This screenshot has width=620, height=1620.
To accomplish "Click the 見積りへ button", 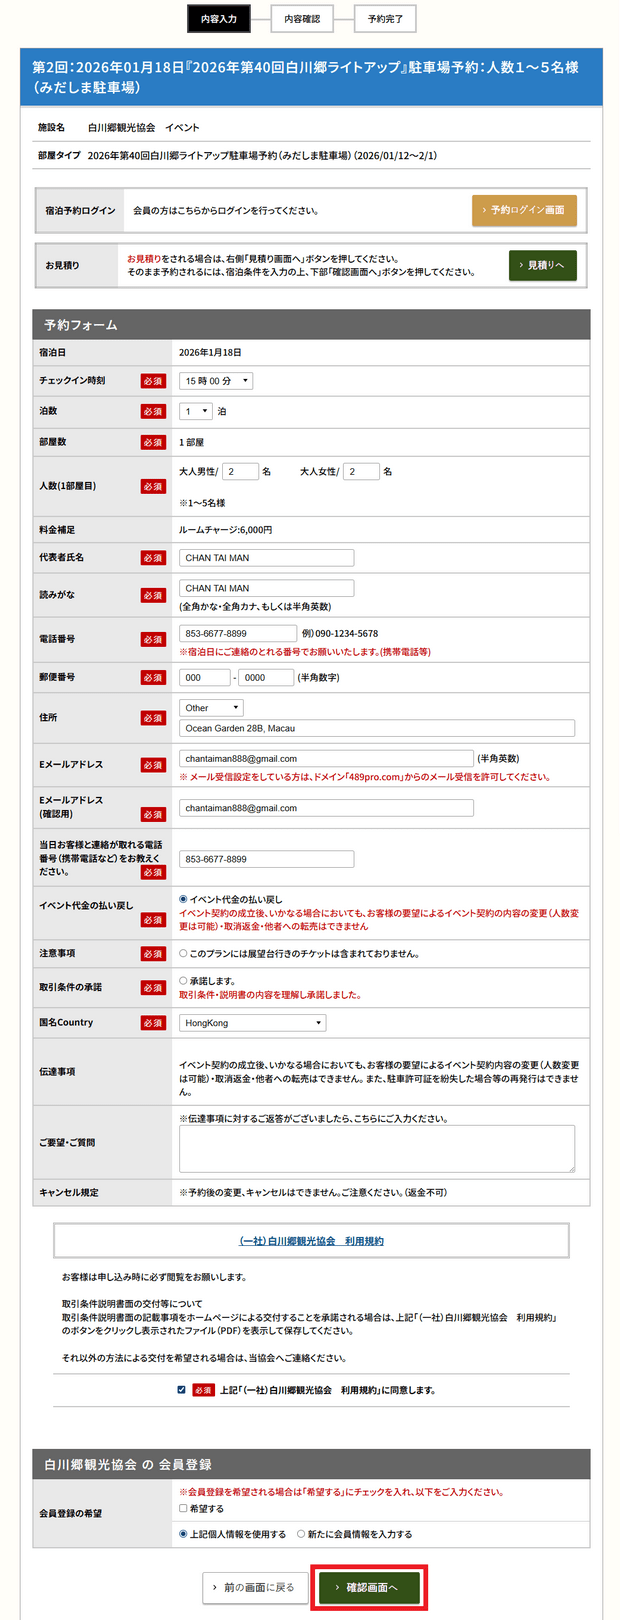I will 542,265.
